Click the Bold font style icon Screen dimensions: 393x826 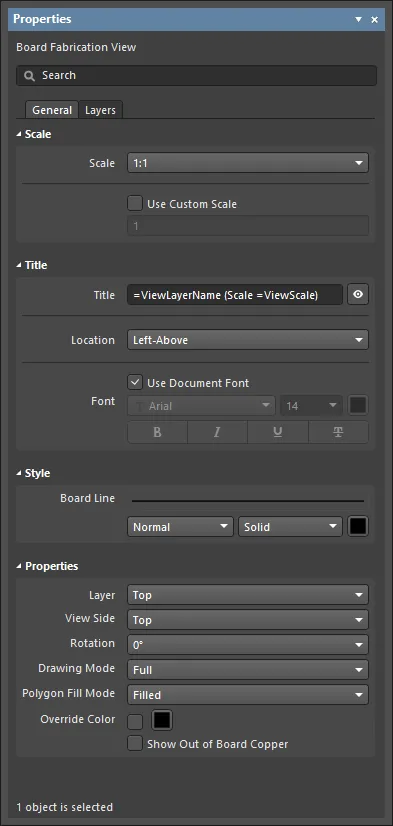(157, 432)
